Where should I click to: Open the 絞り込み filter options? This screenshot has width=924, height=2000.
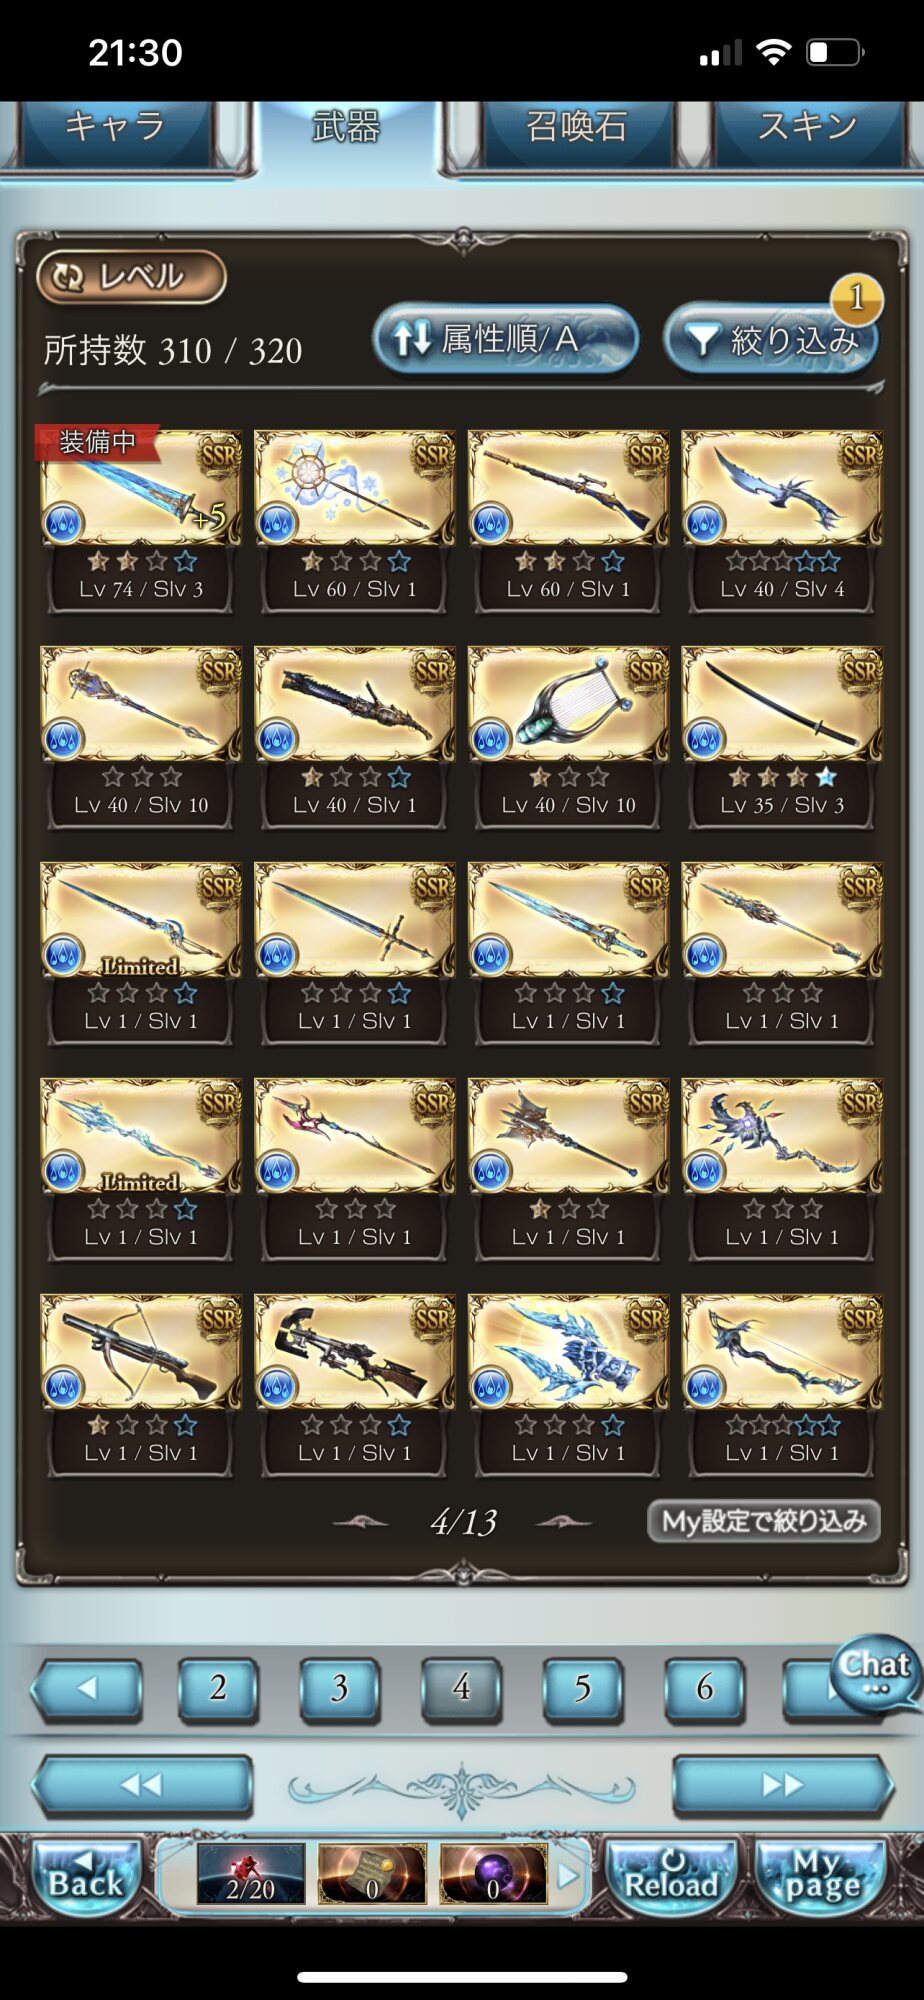771,339
